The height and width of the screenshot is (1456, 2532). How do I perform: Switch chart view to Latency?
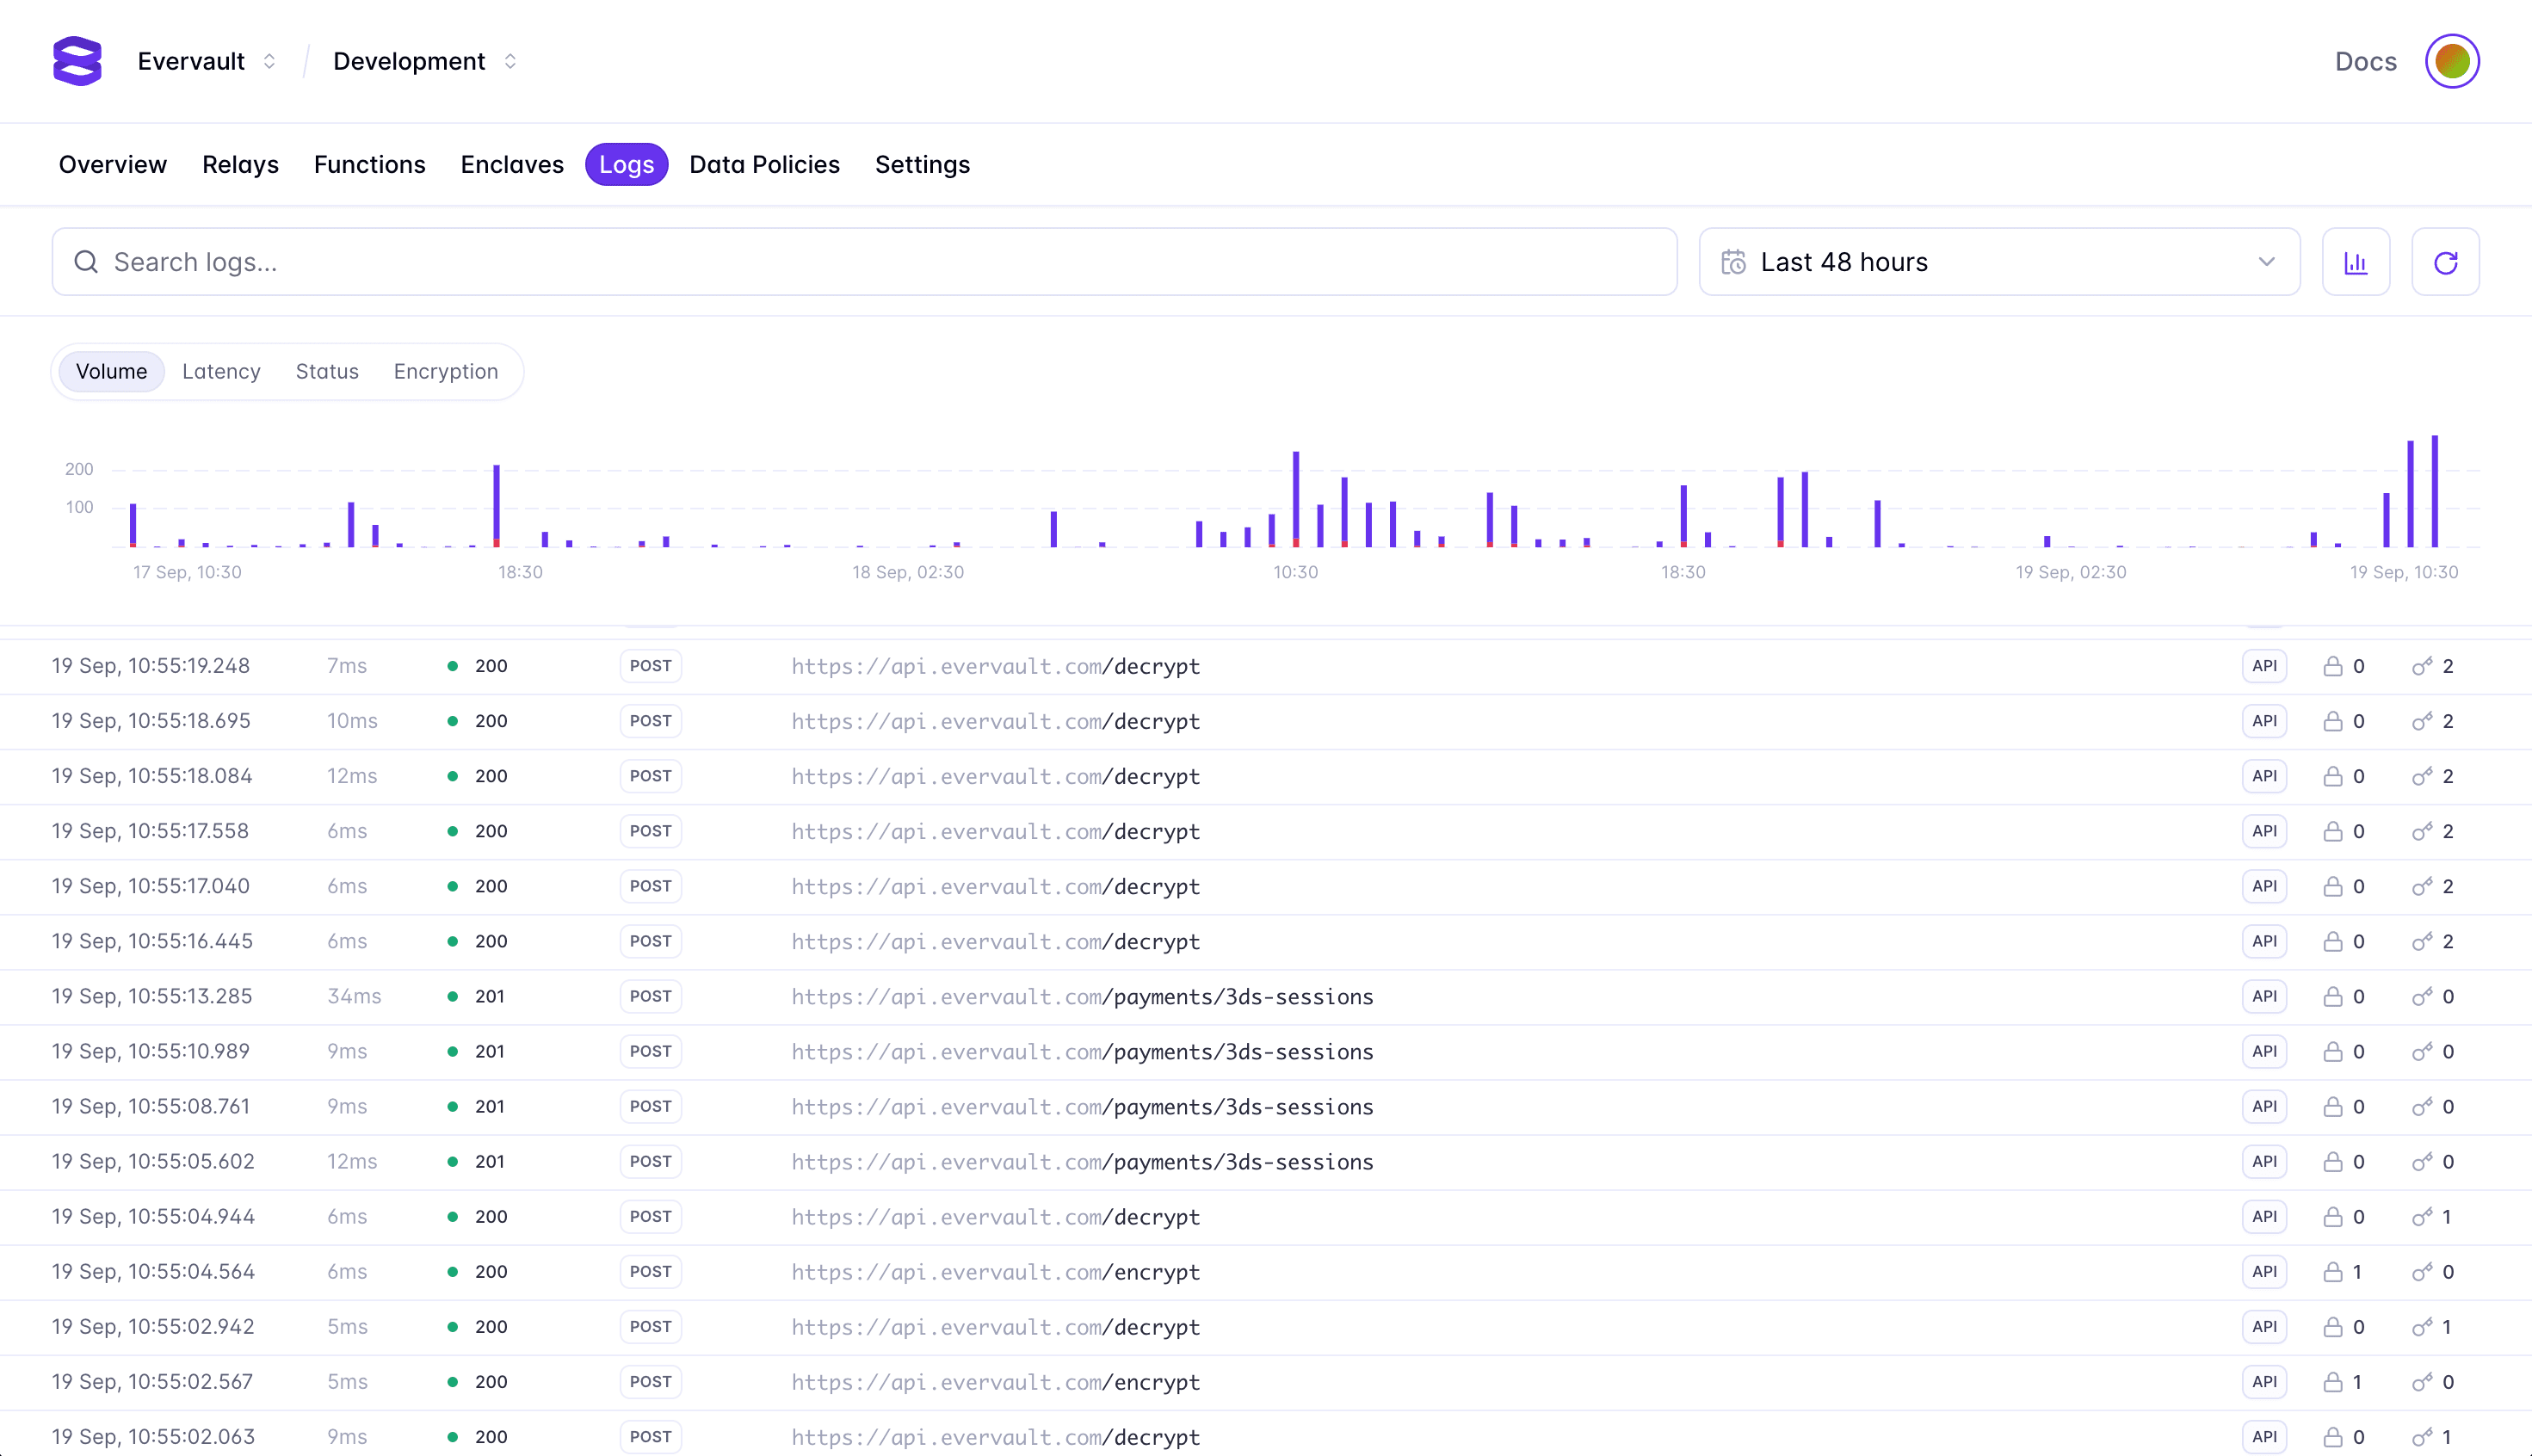click(221, 371)
